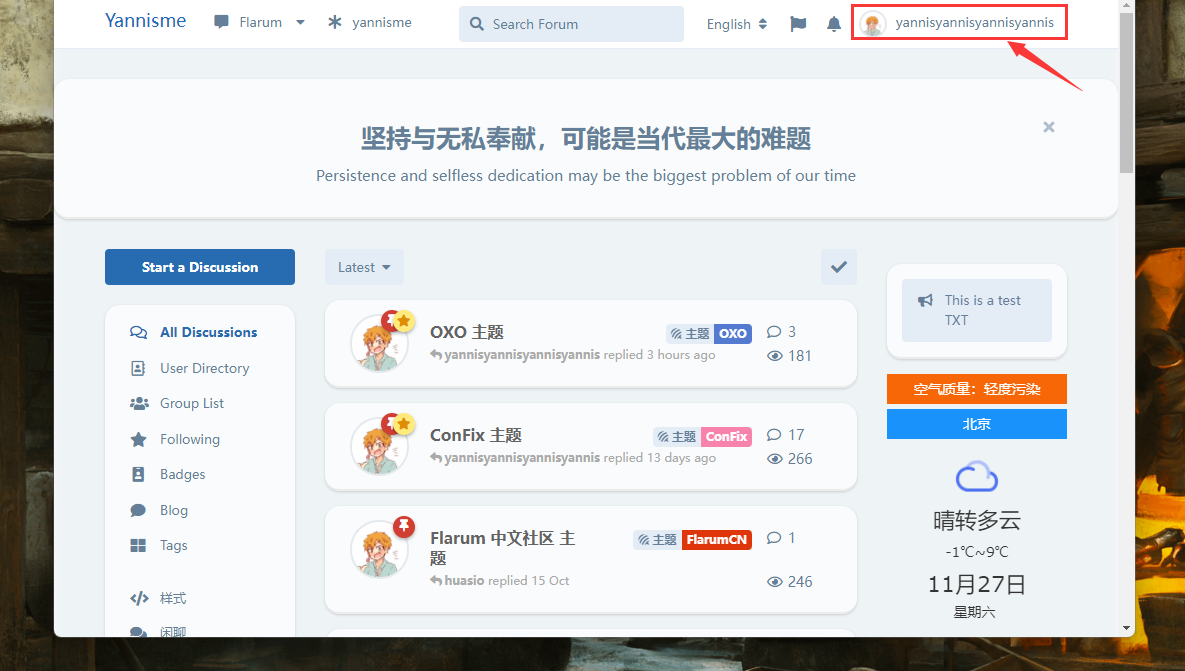The image size is (1185, 671).
Task: Open the OXO 主题 discussion
Action: (x=466, y=332)
